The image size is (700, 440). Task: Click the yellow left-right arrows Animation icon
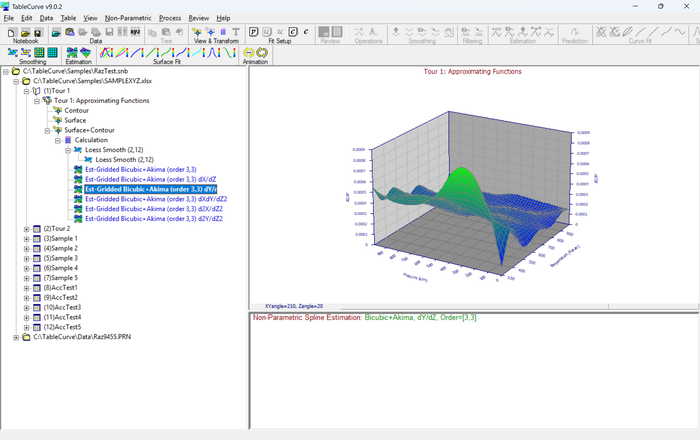click(x=249, y=53)
